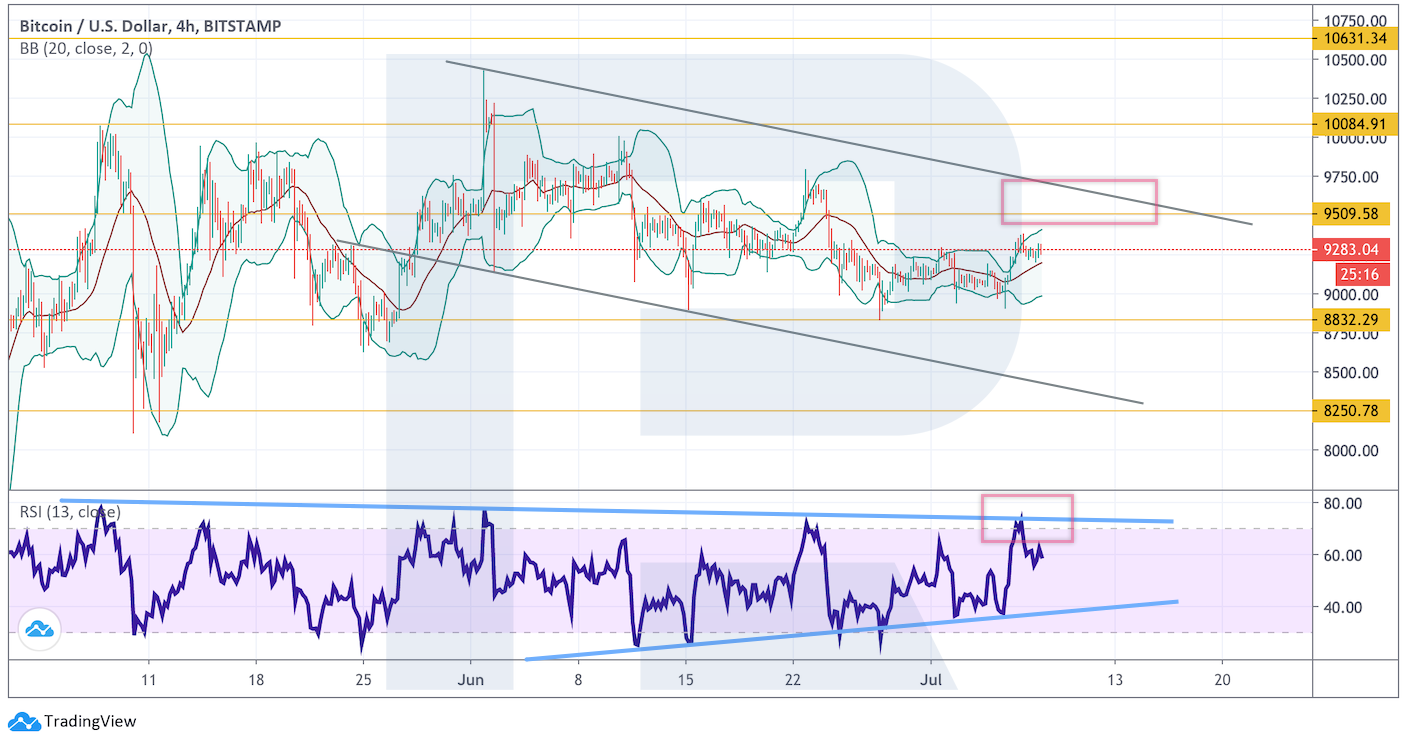This screenshot has height=745, width=1407.
Task: Click the 9509.58 resistance price label
Action: (1350, 214)
